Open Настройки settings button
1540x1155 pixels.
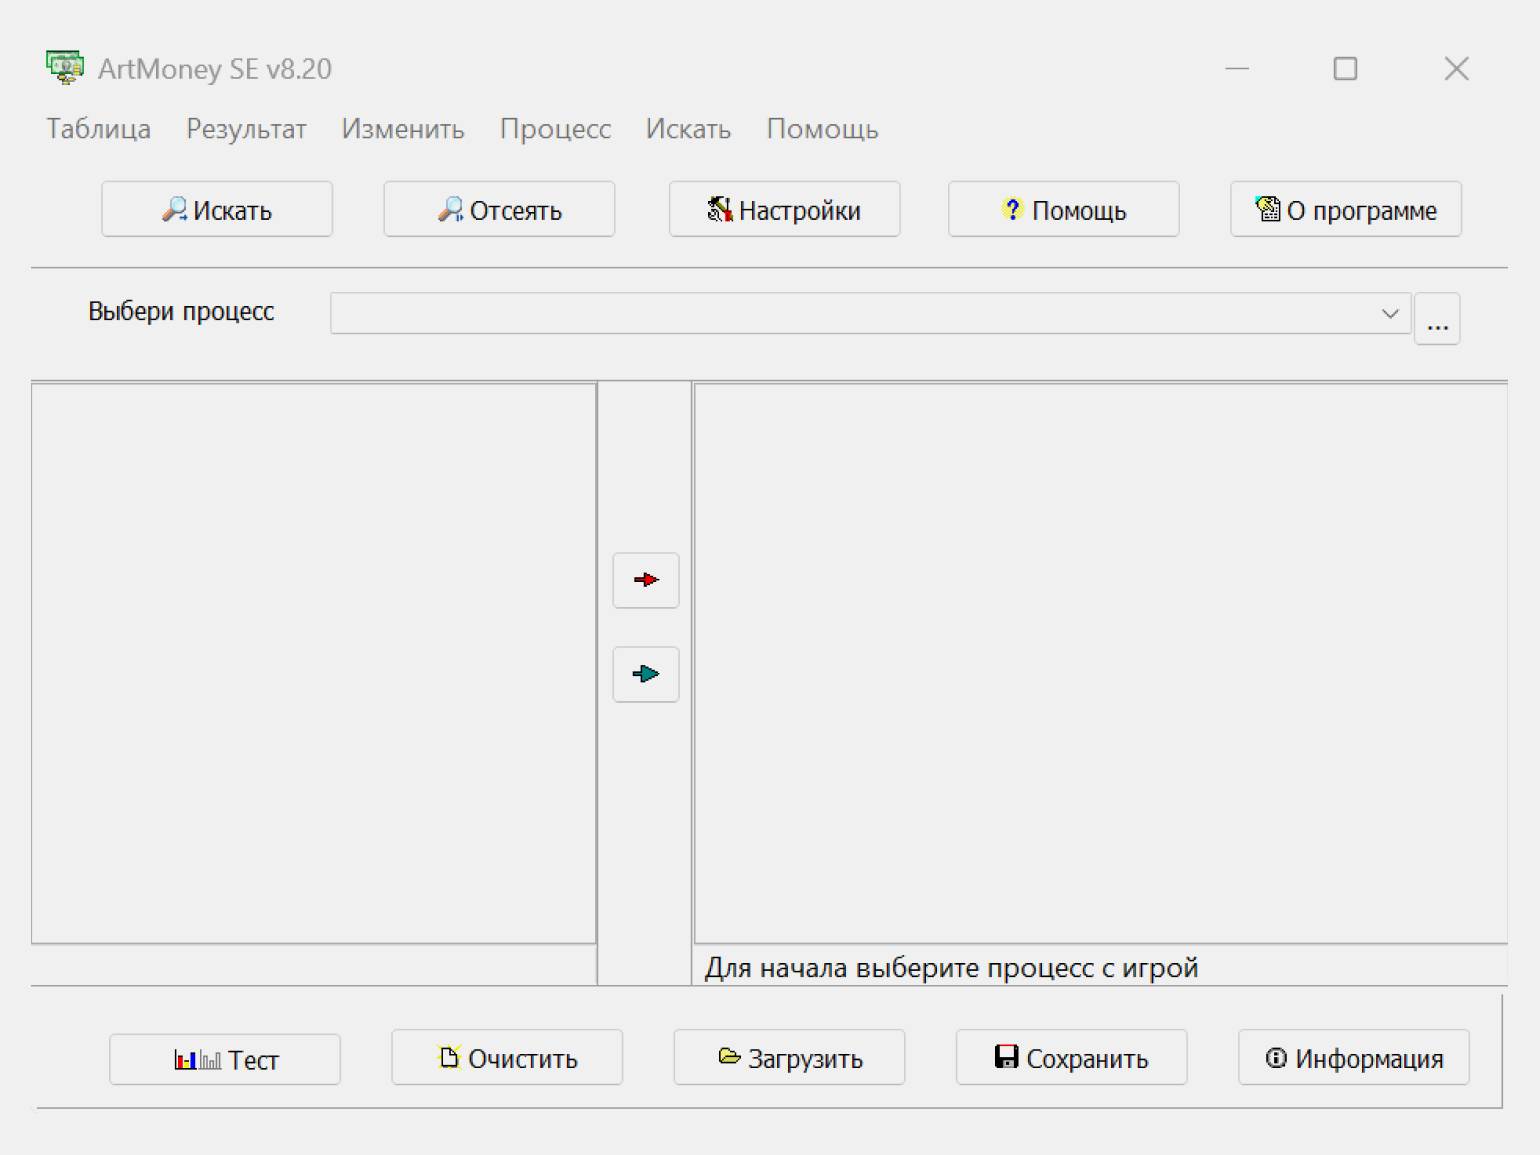tap(784, 209)
